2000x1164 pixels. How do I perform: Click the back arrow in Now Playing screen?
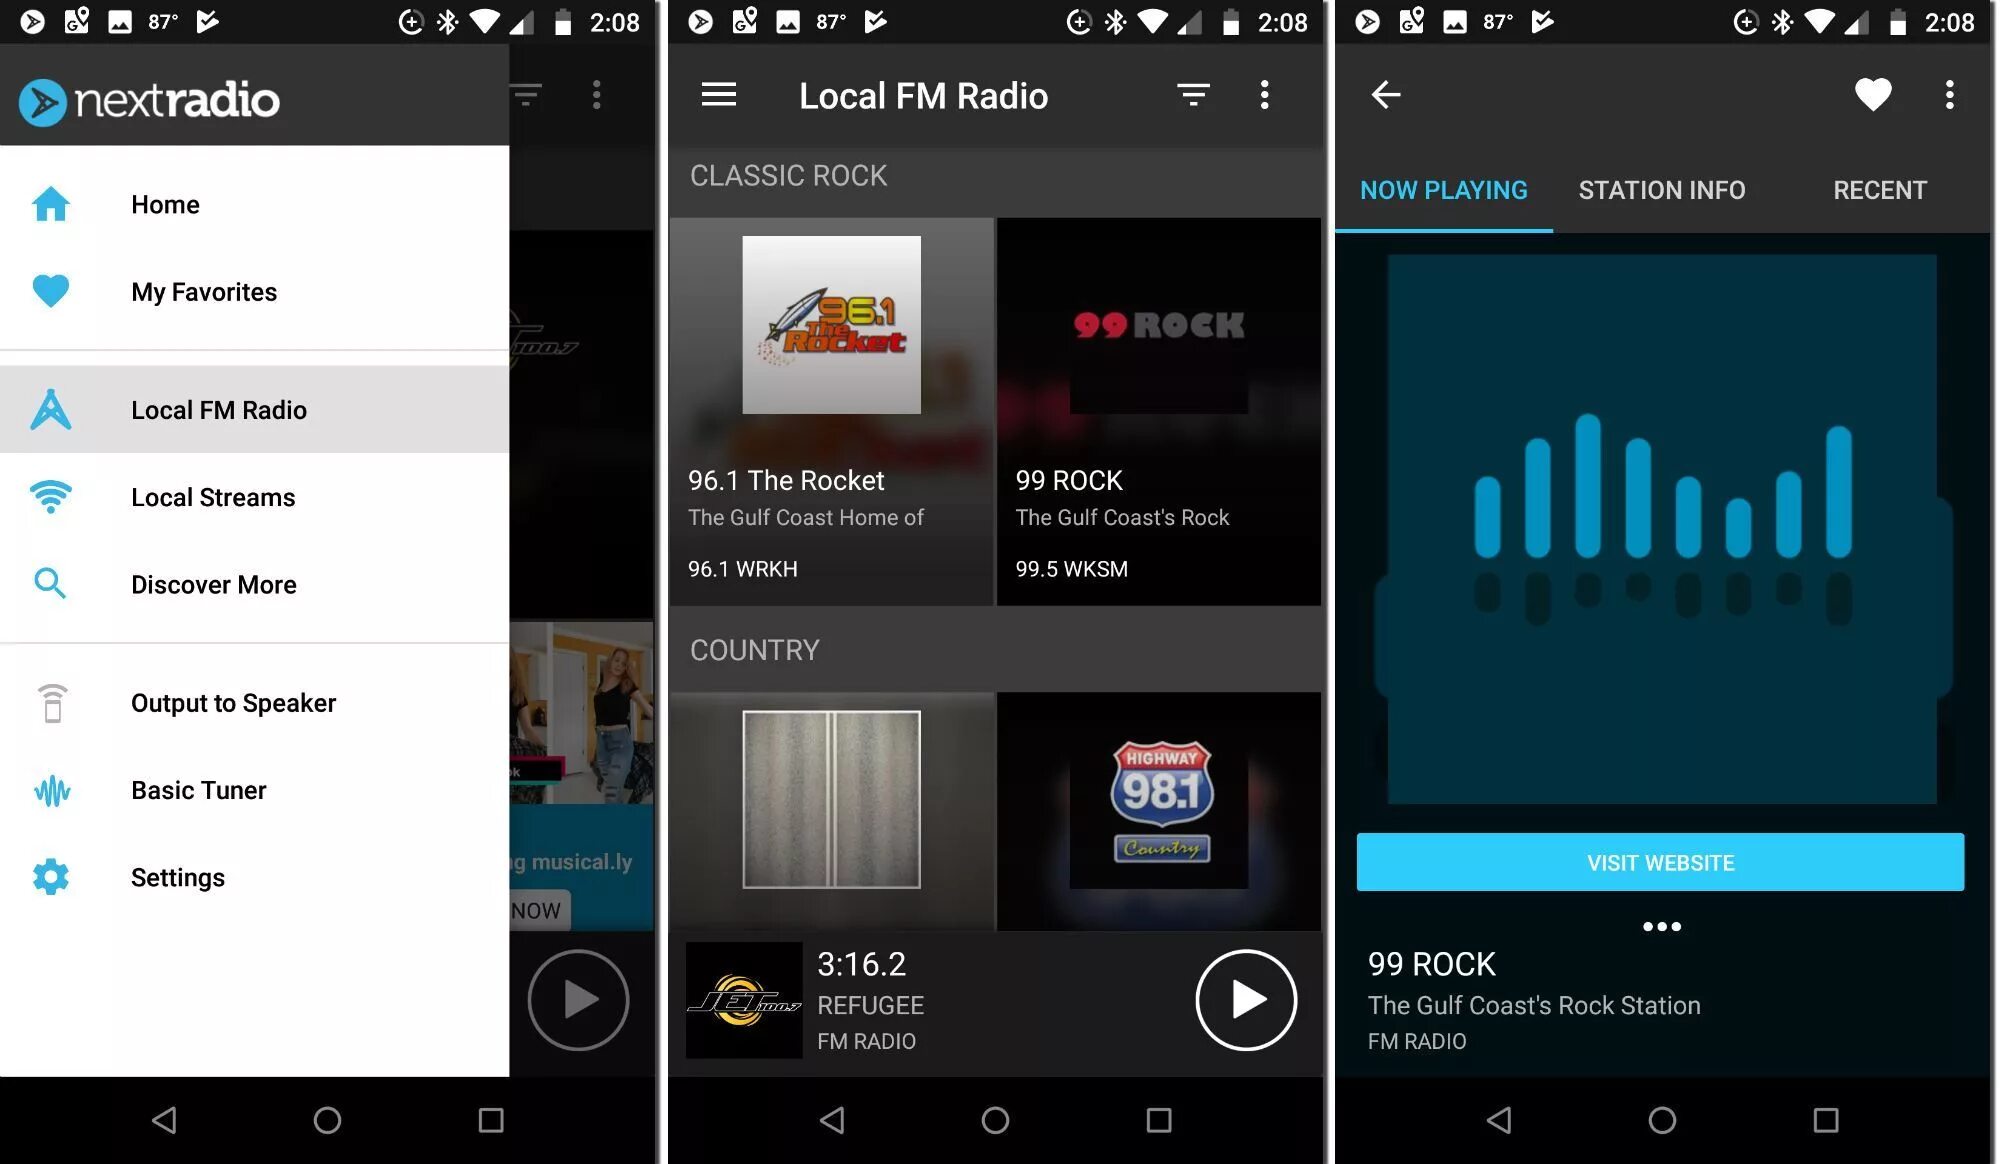coord(1386,94)
